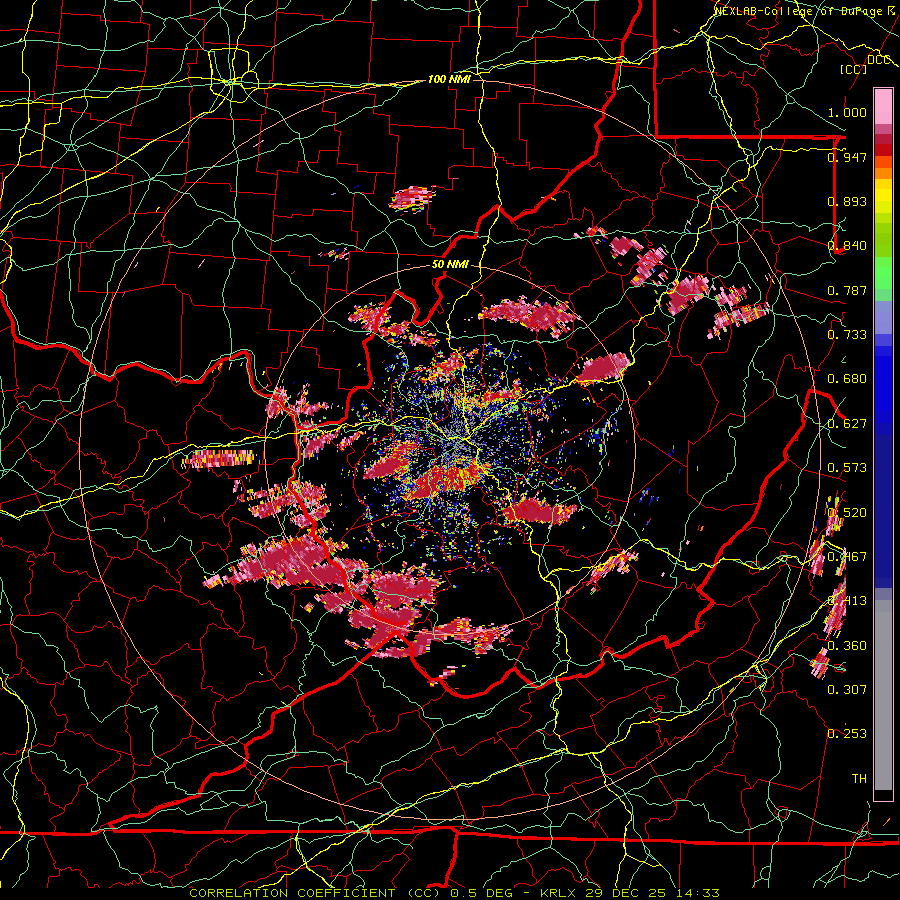900x900 pixels.
Task: Click the 0.787 color scale value
Action: 847,290
